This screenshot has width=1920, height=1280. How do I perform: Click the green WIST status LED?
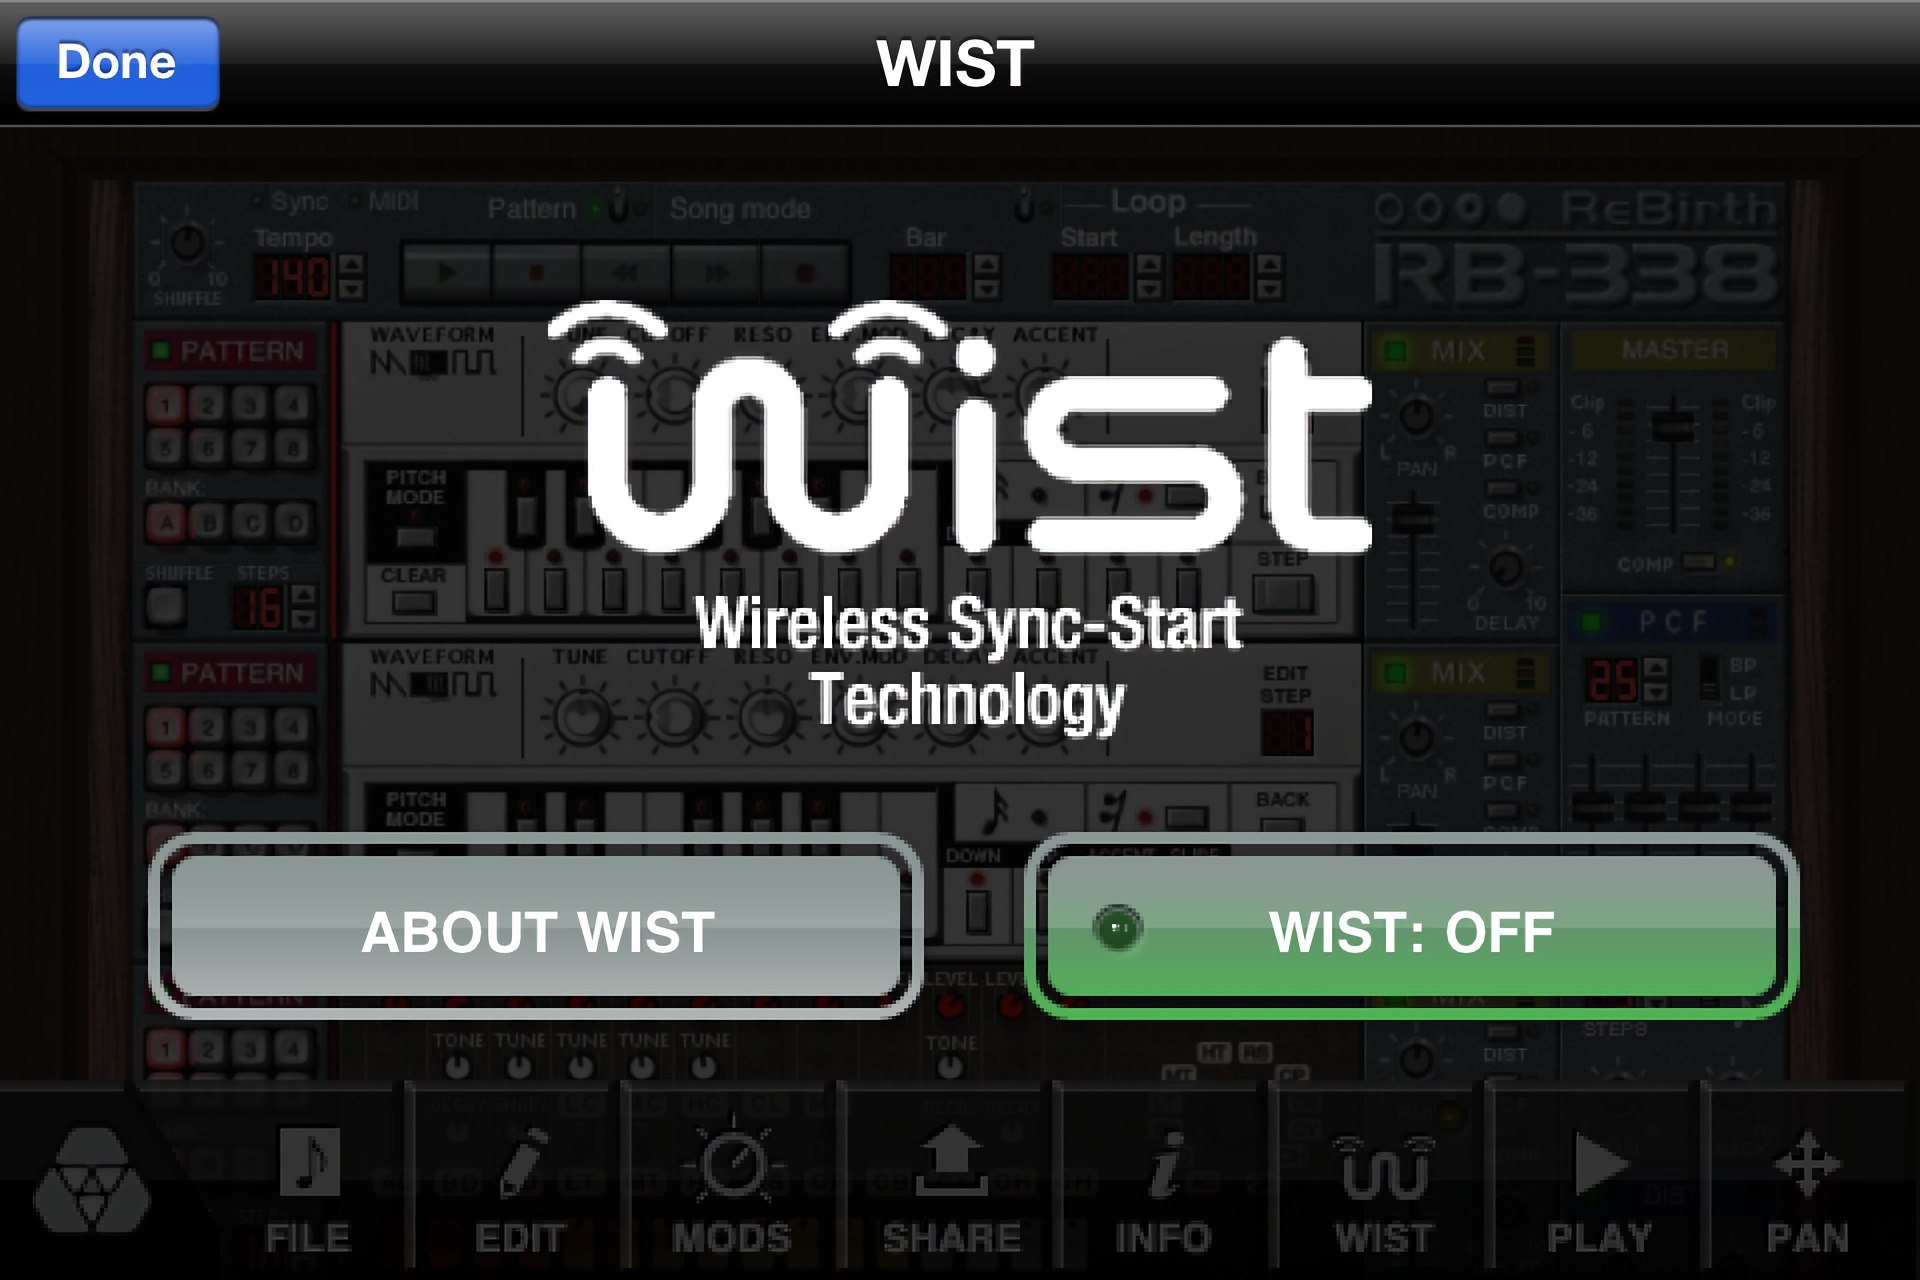(x=1118, y=928)
